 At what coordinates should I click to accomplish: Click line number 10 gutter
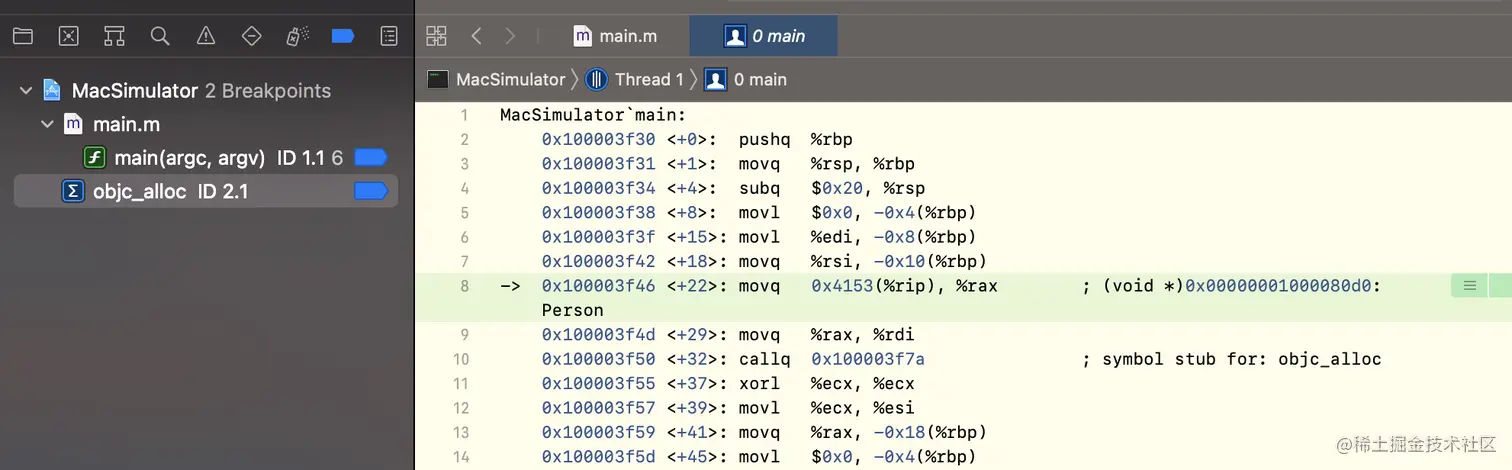[x=461, y=359]
